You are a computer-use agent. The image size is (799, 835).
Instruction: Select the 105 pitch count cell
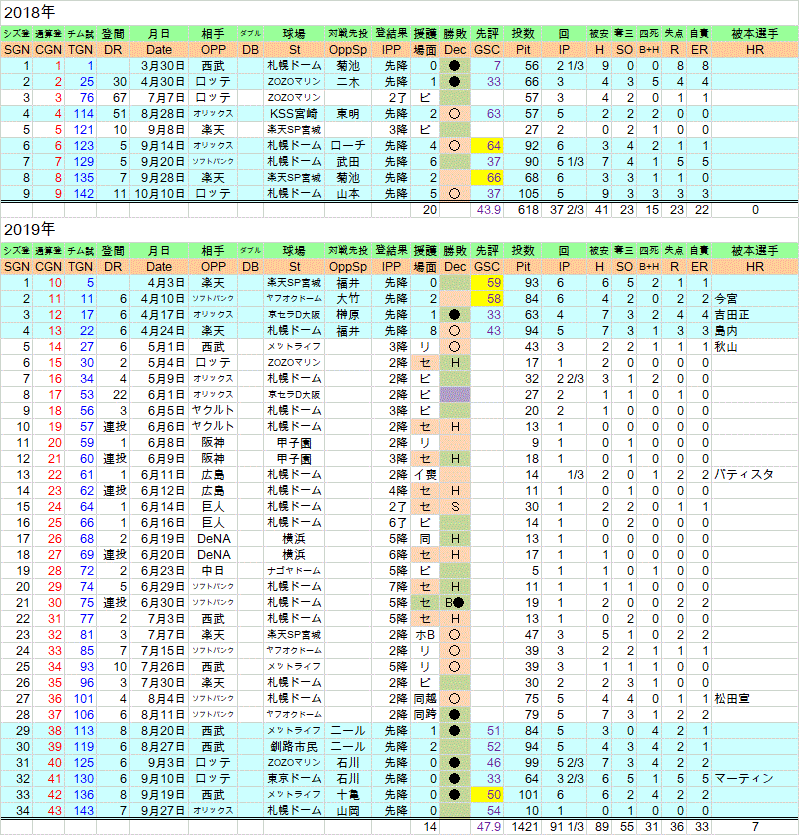pyautogui.click(x=523, y=193)
